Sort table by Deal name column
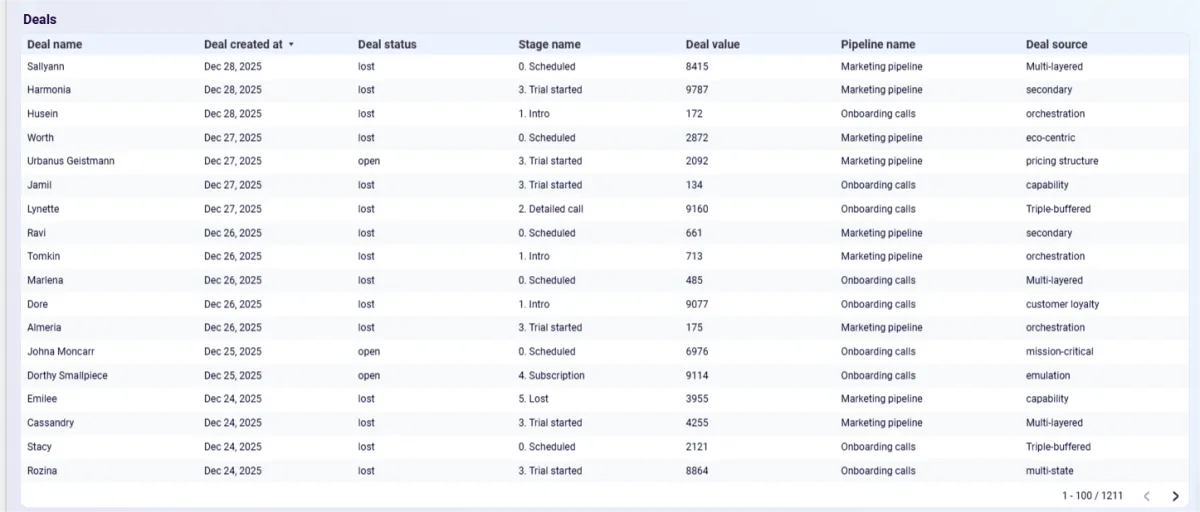The height and width of the screenshot is (512, 1200). 55,44
